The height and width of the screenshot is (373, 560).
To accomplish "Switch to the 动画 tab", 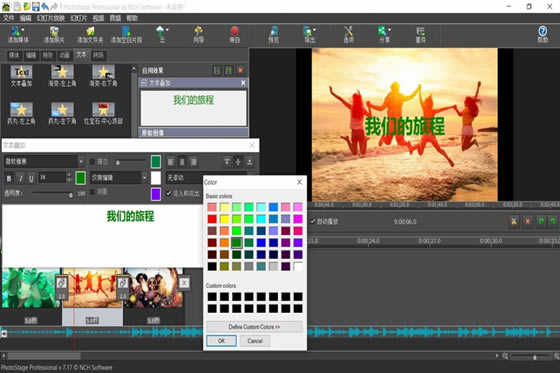I will pyautogui.click(x=65, y=55).
